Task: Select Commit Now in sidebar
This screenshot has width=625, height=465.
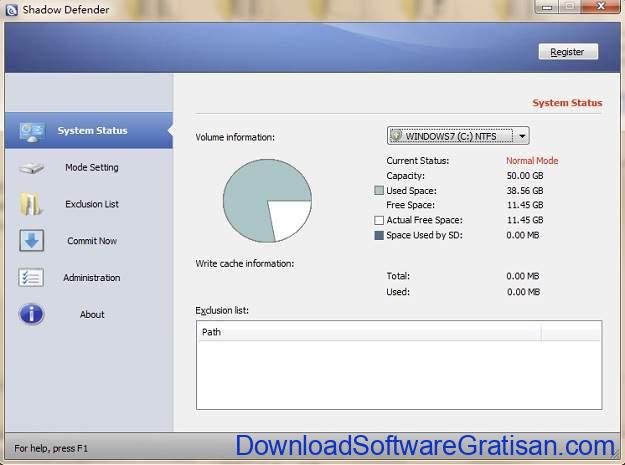Action: pyautogui.click(x=88, y=241)
